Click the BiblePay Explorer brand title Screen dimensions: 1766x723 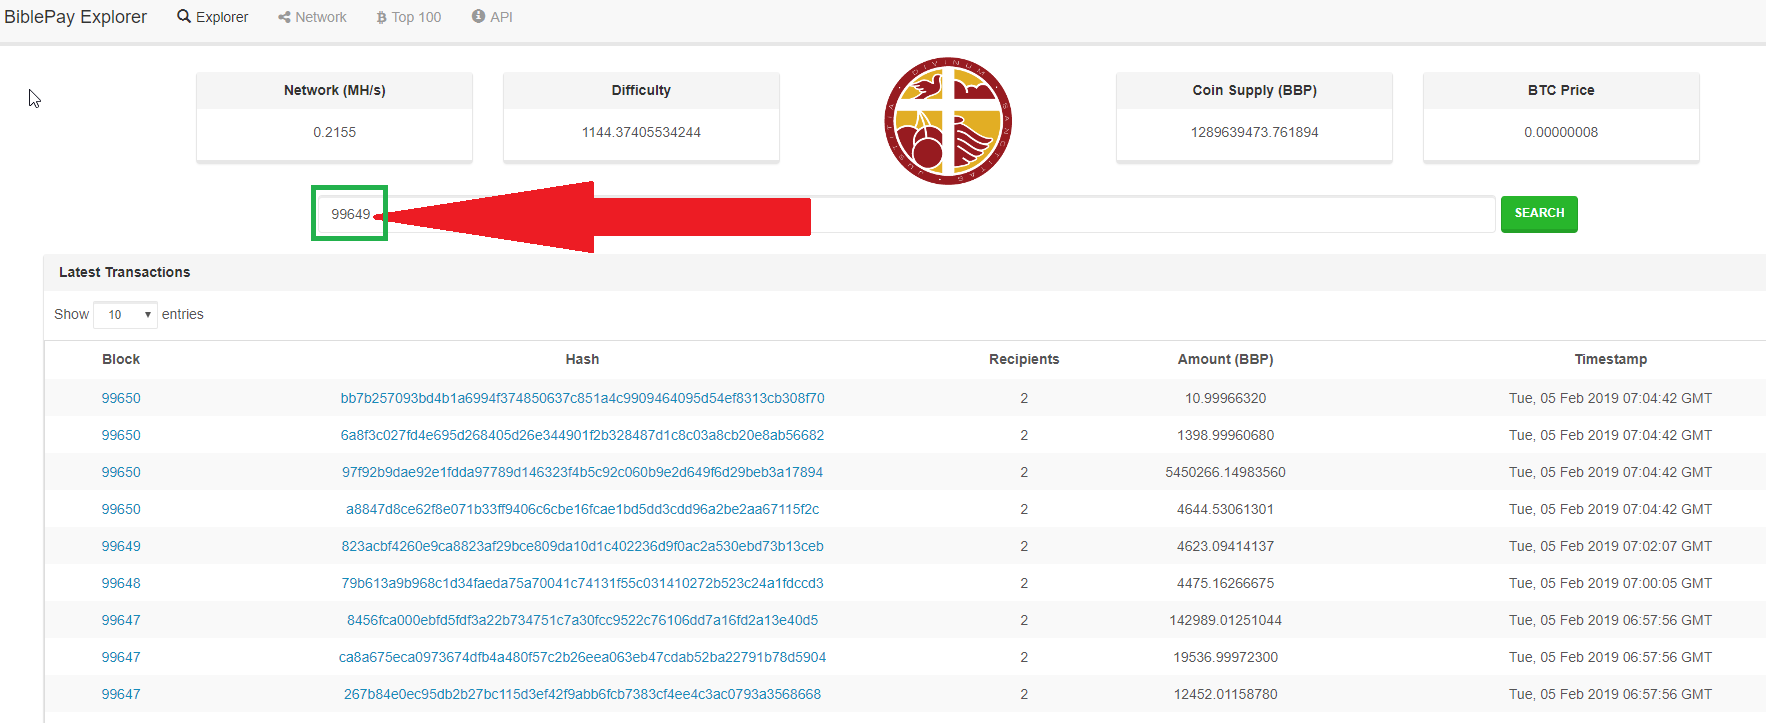pos(75,17)
